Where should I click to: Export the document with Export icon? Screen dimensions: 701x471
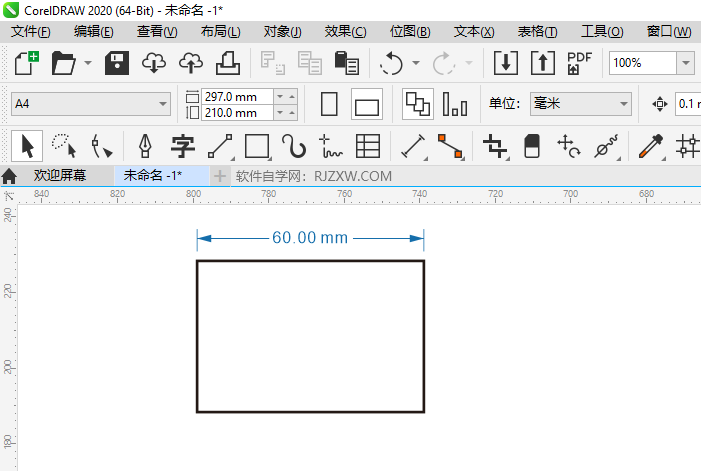[x=543, y=63]
